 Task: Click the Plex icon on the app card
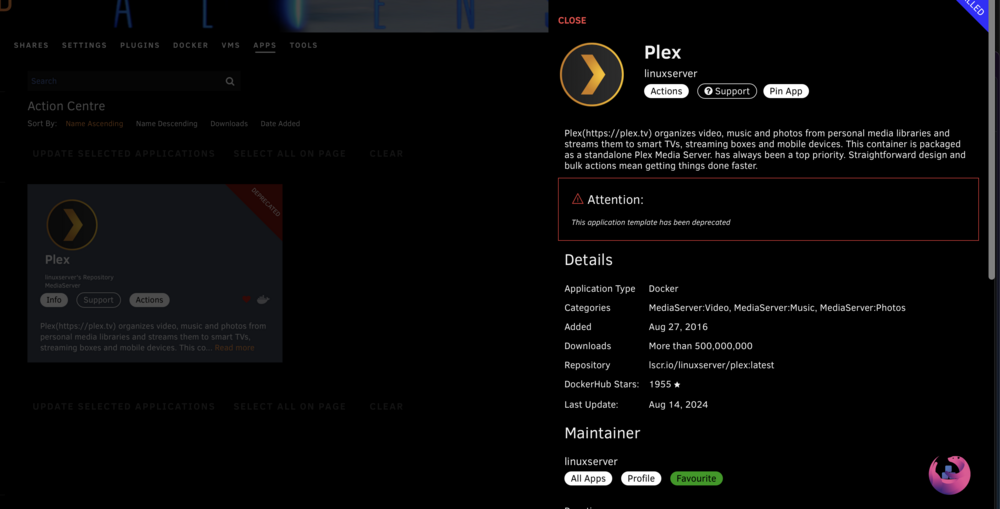click(72, 225)
